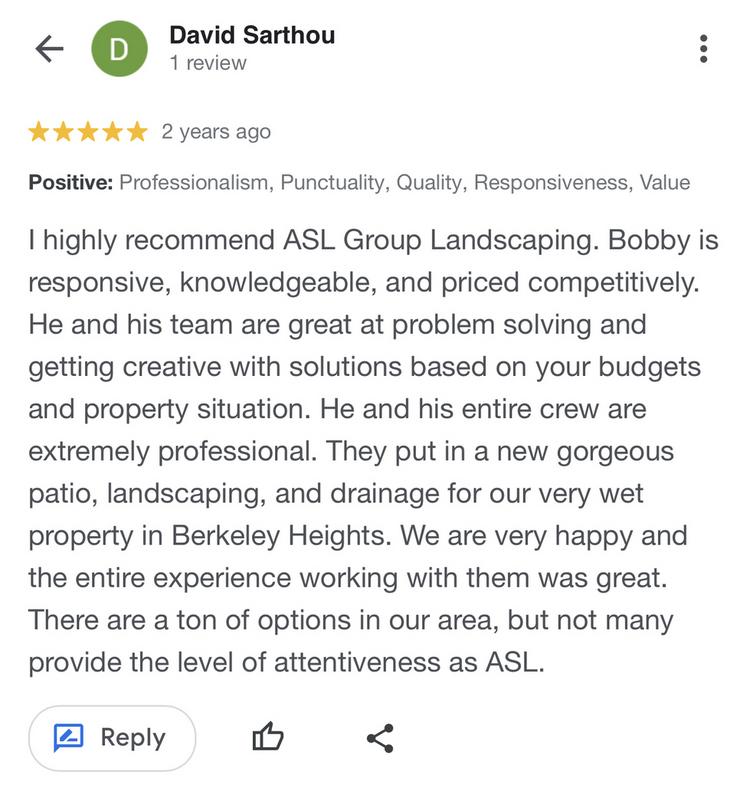Click the 'Value' attribute text

tap(665, 182)
